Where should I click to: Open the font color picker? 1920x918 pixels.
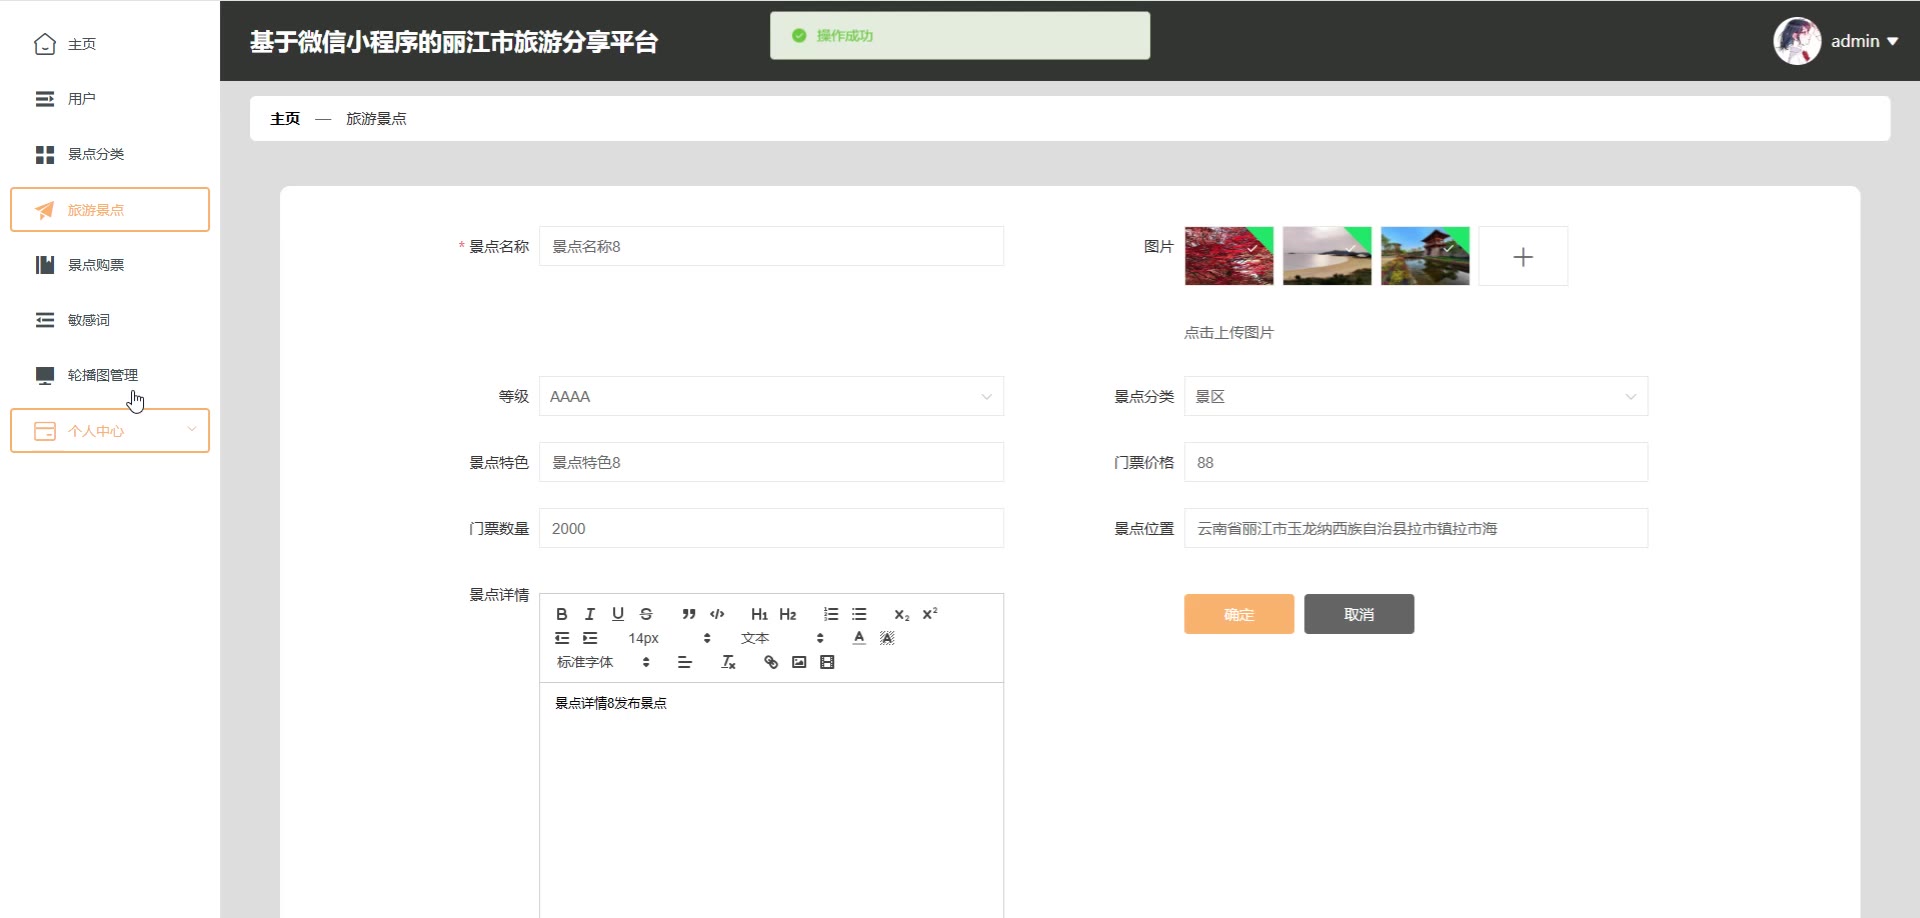coord(859,638)
